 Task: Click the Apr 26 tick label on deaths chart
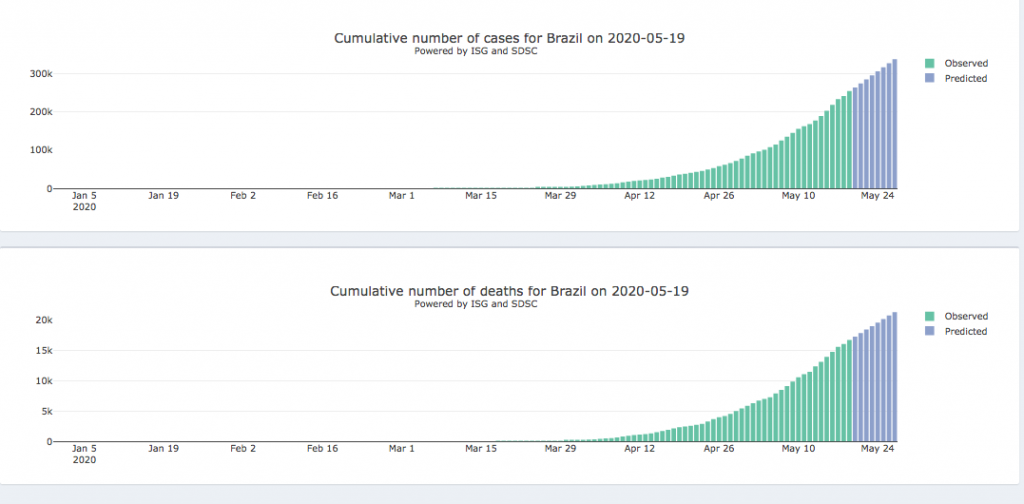point(719,449)
